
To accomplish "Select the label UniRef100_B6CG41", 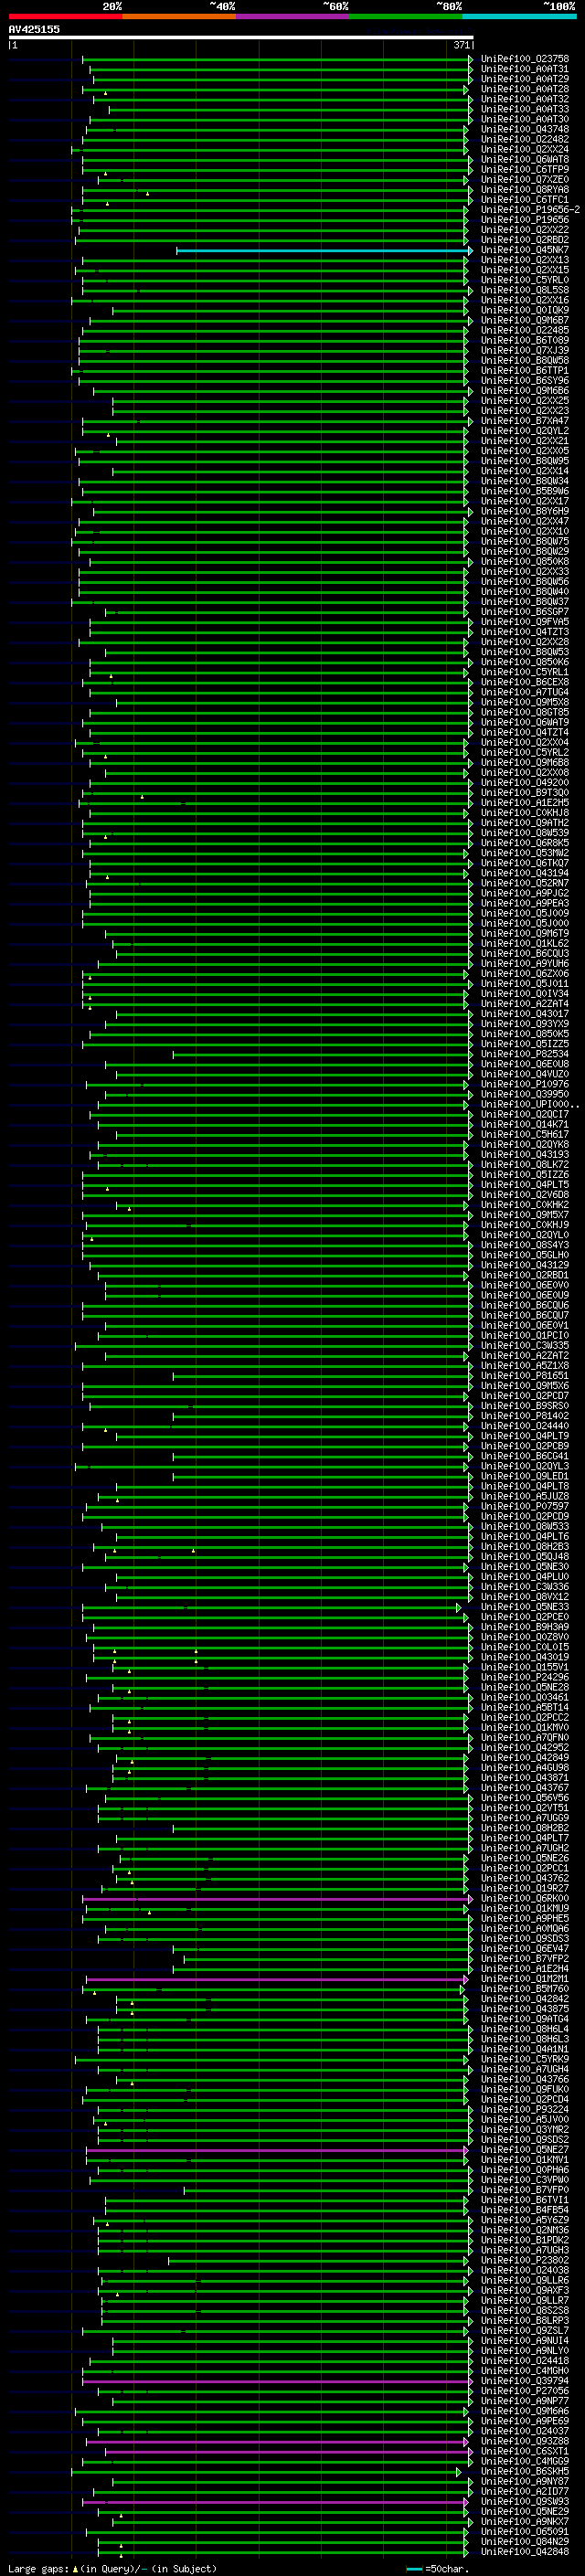I will (x=525, y=1456).
